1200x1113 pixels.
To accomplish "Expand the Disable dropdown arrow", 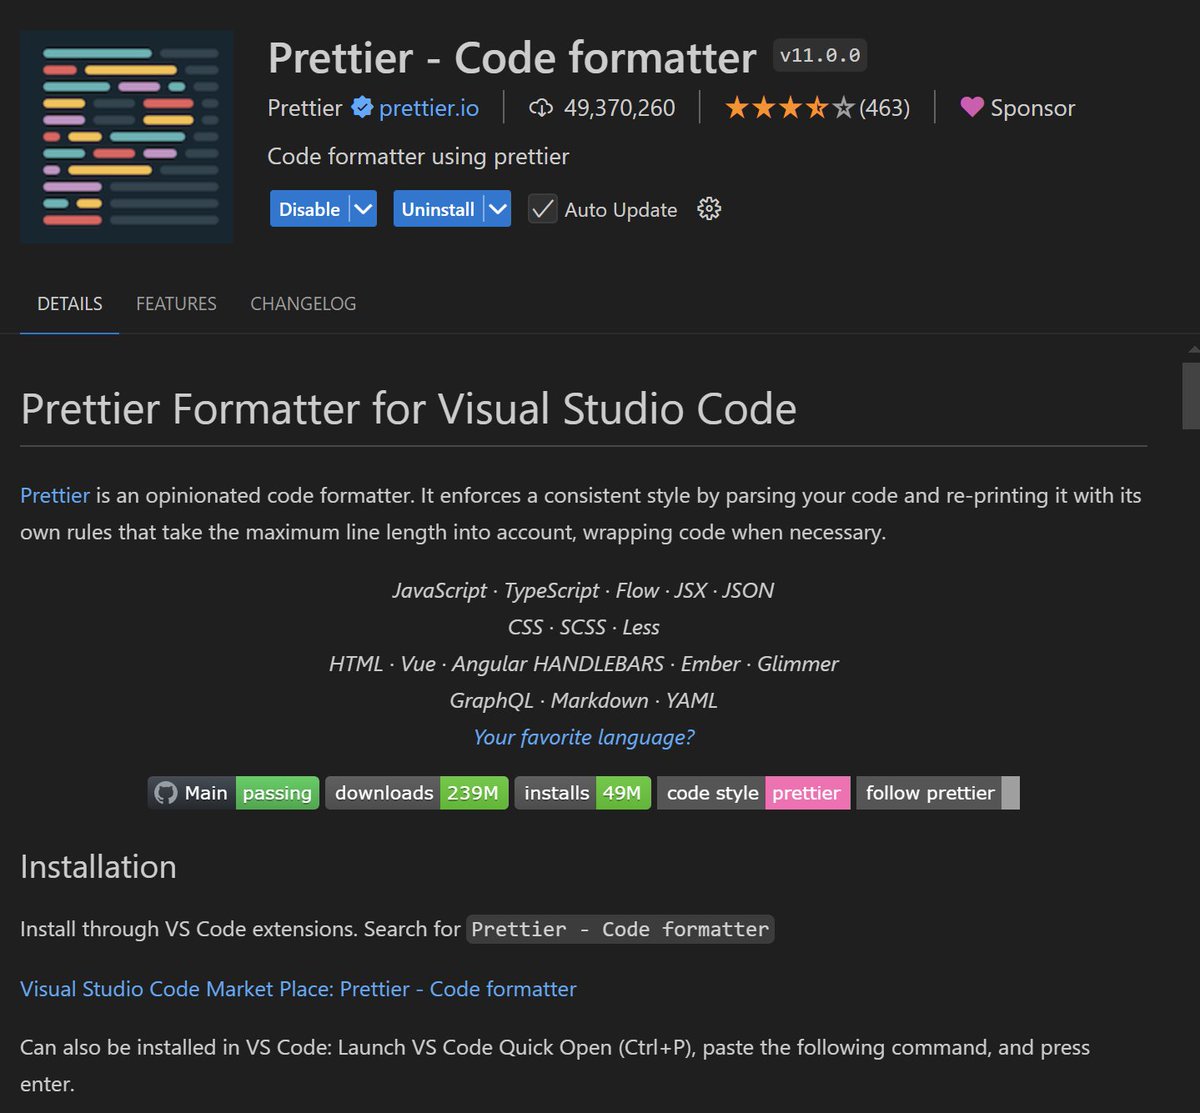I will click(364, 209).
